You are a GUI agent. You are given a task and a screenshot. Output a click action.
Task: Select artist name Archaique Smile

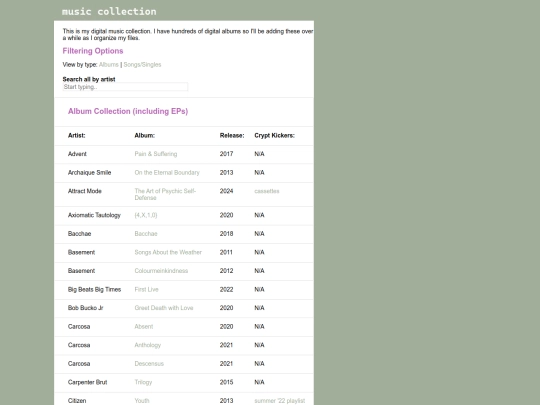(90, 173)
